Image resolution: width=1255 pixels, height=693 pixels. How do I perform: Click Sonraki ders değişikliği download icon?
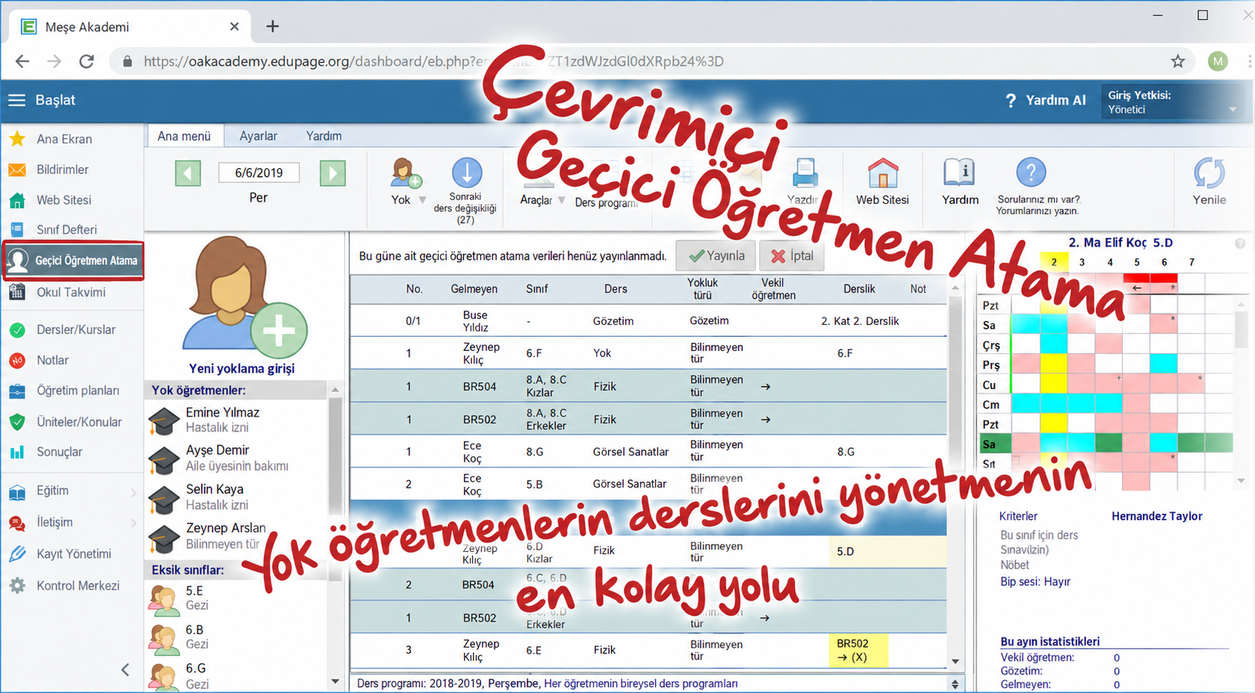pyautogui.click(x=465, y=173)
